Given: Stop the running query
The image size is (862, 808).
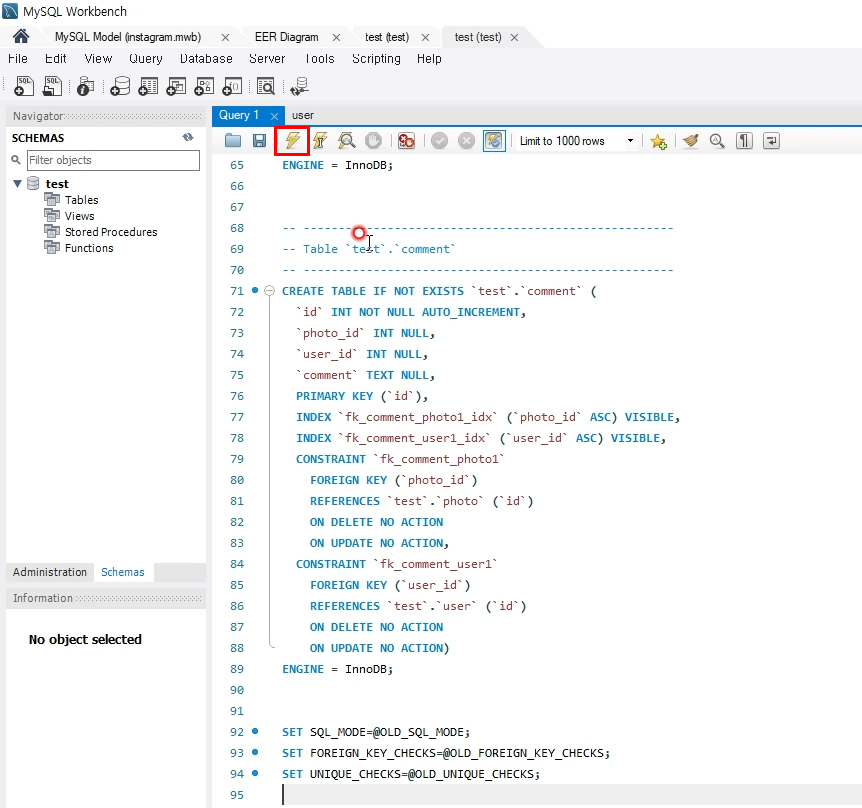Looking at the screenshot, I should tap(373, 141).
